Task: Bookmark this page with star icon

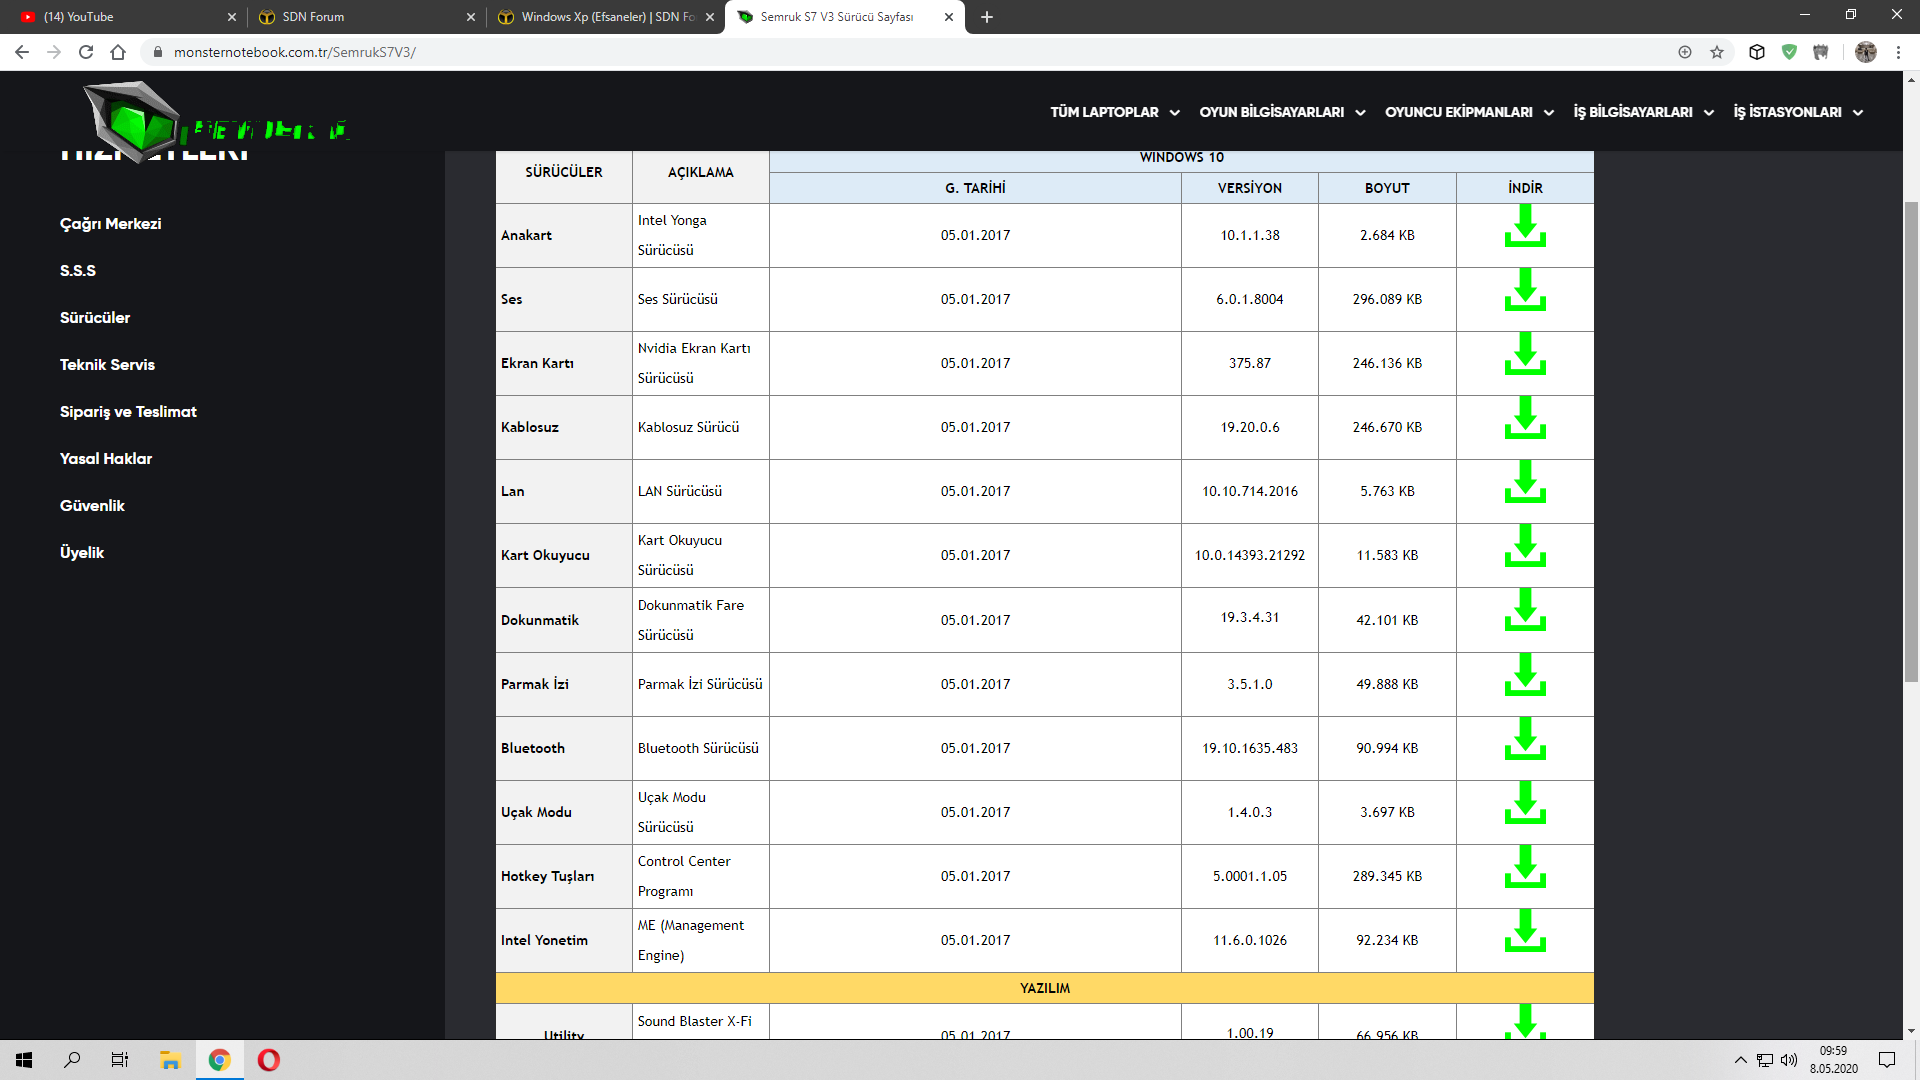Action: (1717, 52)
